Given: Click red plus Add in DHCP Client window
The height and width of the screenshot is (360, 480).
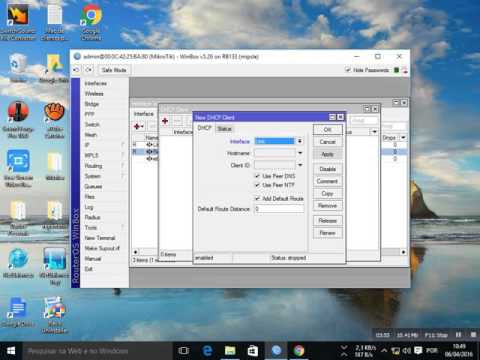Looking at the screenshot, I should pyautogui.click(x=165, y=121).
